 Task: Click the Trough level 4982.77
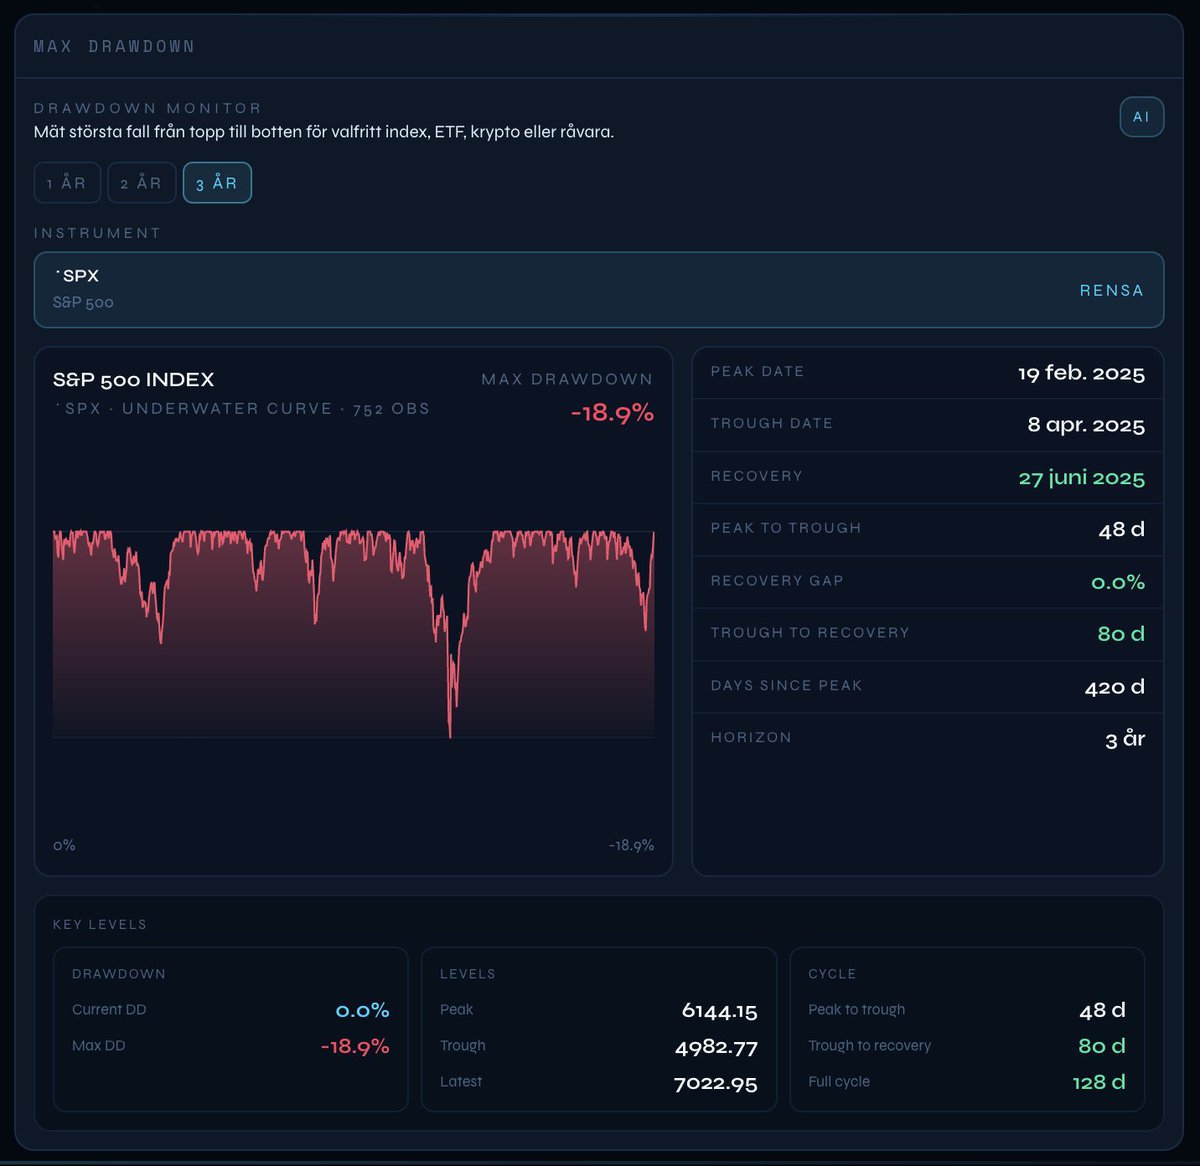(x=716, y=1048)
